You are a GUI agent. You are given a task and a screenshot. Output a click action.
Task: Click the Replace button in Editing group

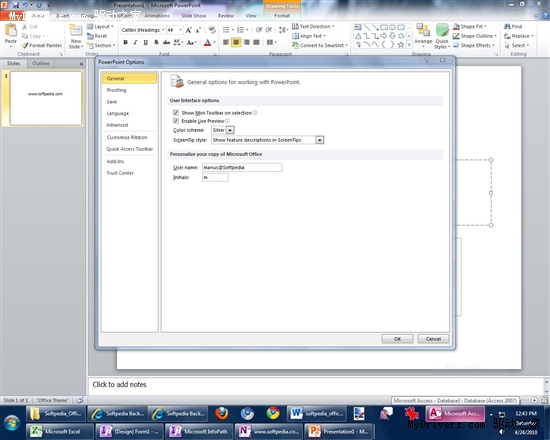point(519,36)
